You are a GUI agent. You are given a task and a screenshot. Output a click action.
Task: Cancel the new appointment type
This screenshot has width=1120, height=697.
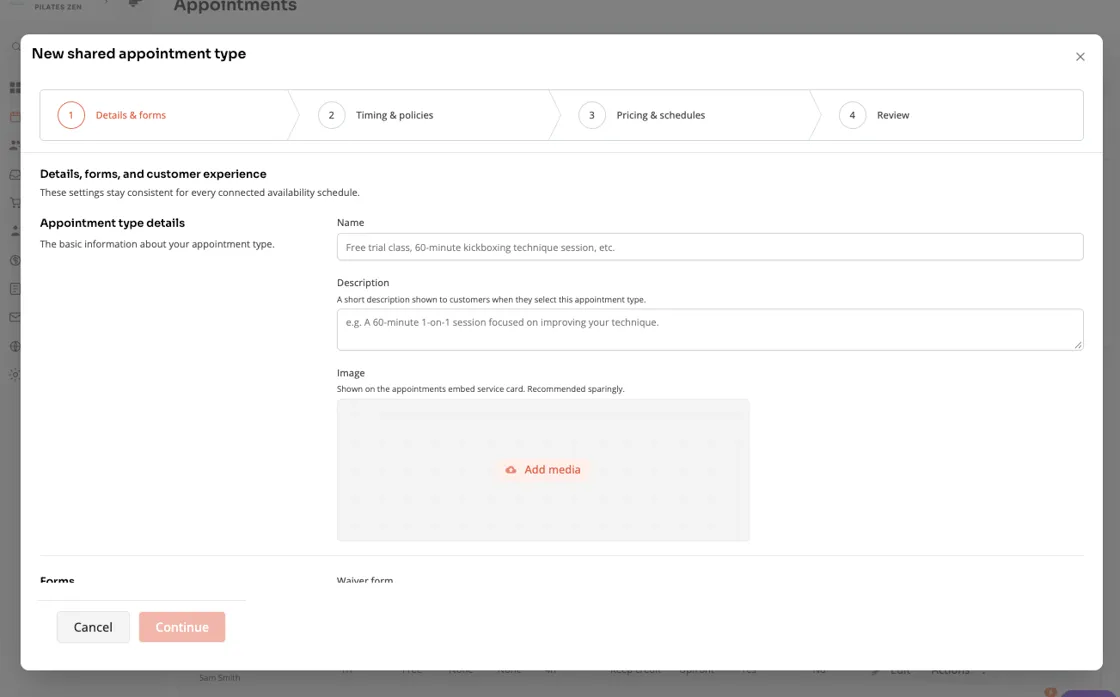tap(93, 627)
